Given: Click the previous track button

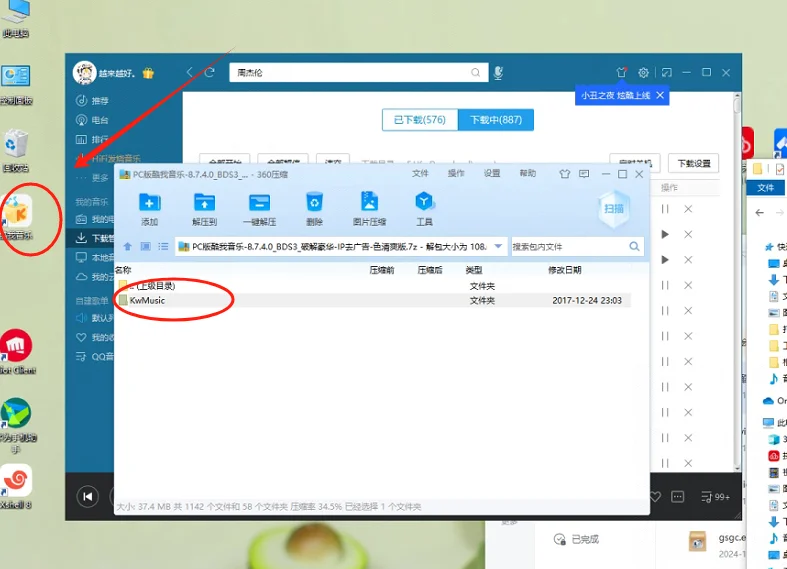Looking at the screenshot, I should (87, 497).
